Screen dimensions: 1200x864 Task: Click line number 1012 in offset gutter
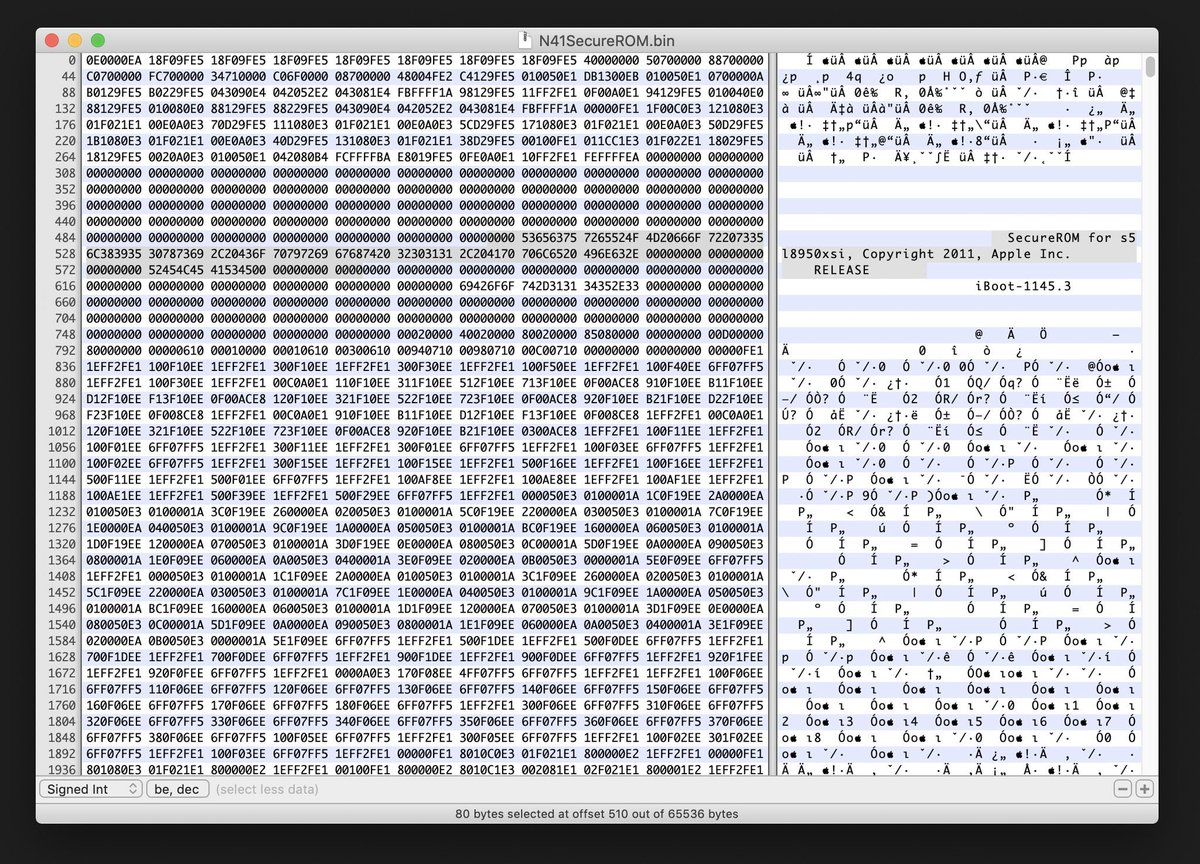64,431
